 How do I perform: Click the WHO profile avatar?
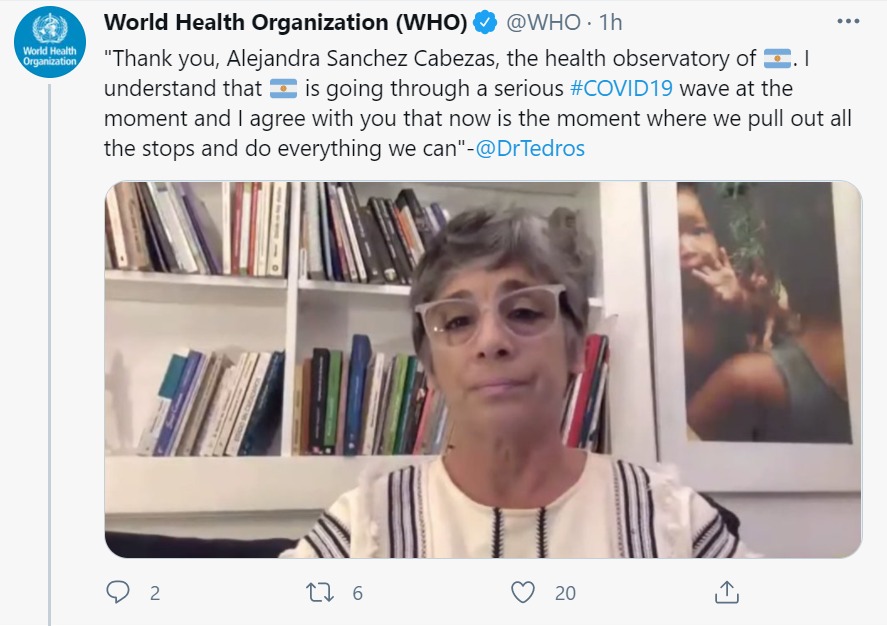[50, 42]
